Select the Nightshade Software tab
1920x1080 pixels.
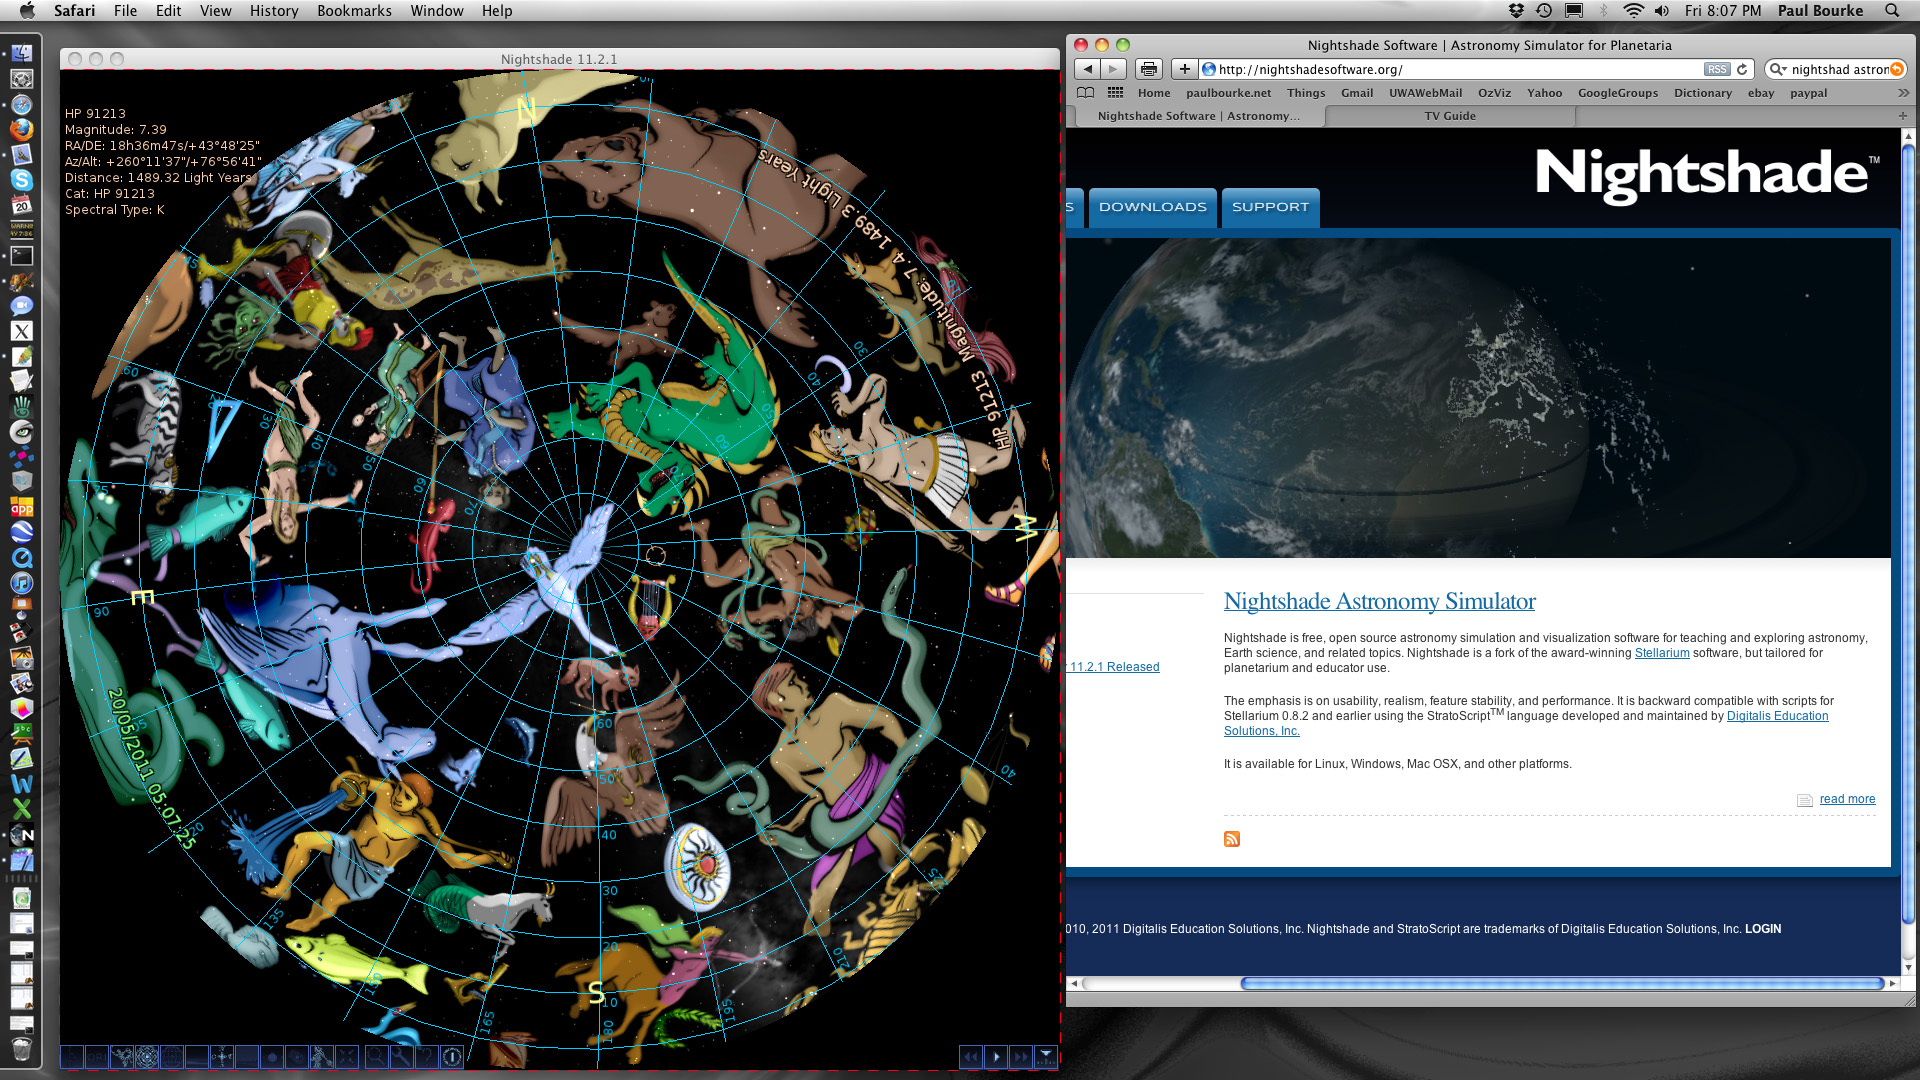click(1199, 116)
